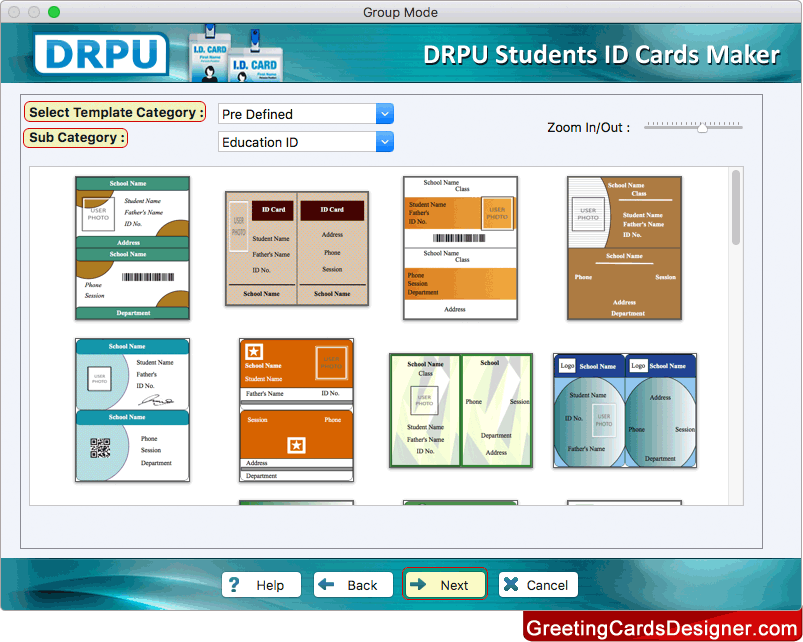803x642 pixels.
Task: Click the Zoom In/Out label
Action: click(x=588, y=127)
